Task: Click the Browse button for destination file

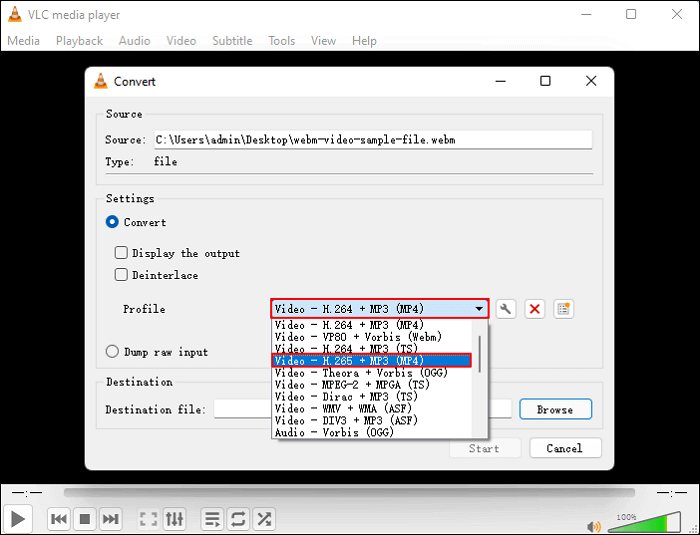Action: [554, 409]
